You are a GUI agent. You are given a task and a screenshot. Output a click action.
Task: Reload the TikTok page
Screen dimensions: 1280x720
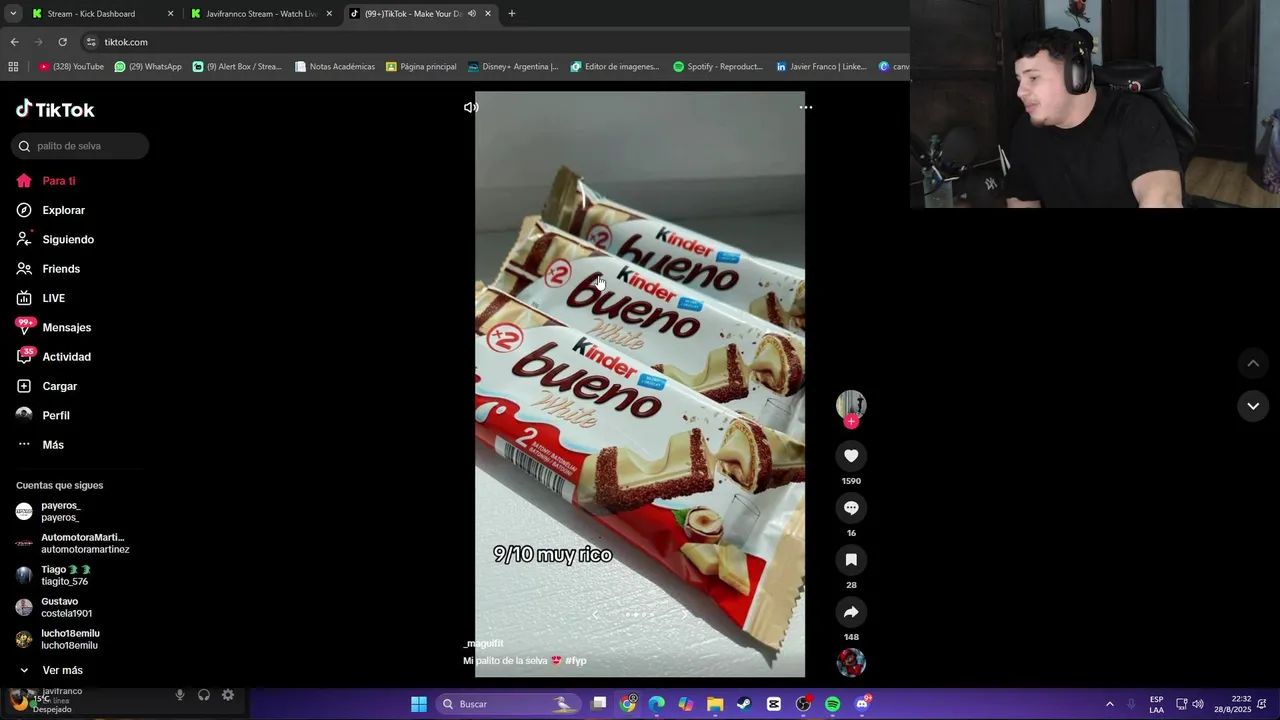(x=62, y=42)
